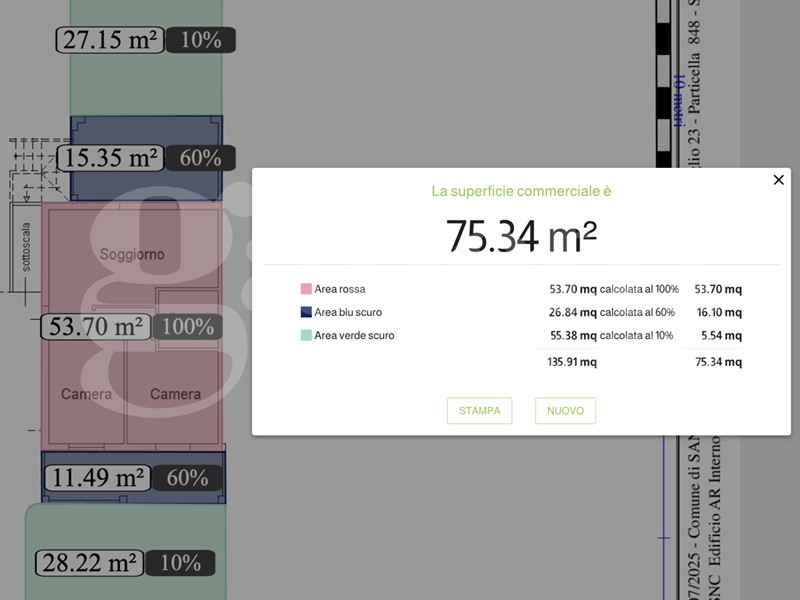Select the Area blu scuro swatch
The width and height of the screenshot is (800, 600).
[x=306, y=312]
